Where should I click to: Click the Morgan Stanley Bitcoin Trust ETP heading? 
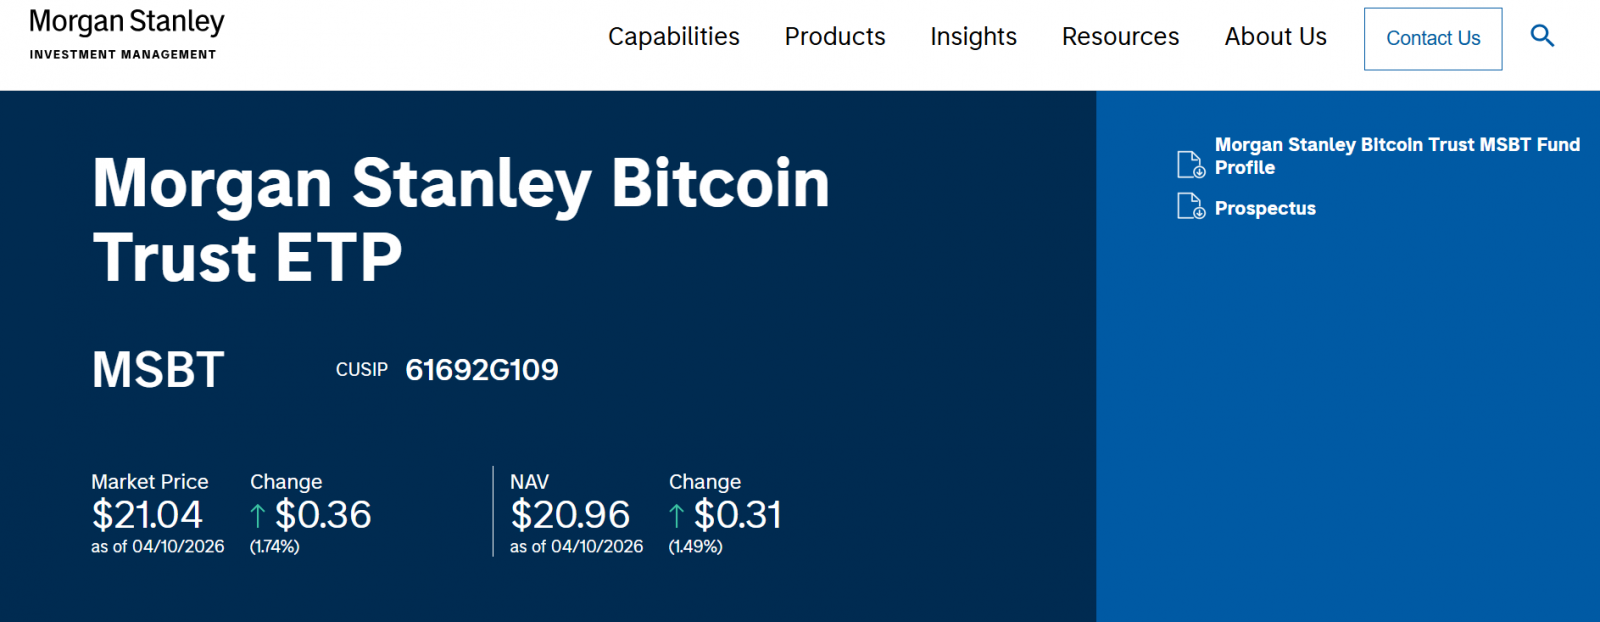pos(460,220)
